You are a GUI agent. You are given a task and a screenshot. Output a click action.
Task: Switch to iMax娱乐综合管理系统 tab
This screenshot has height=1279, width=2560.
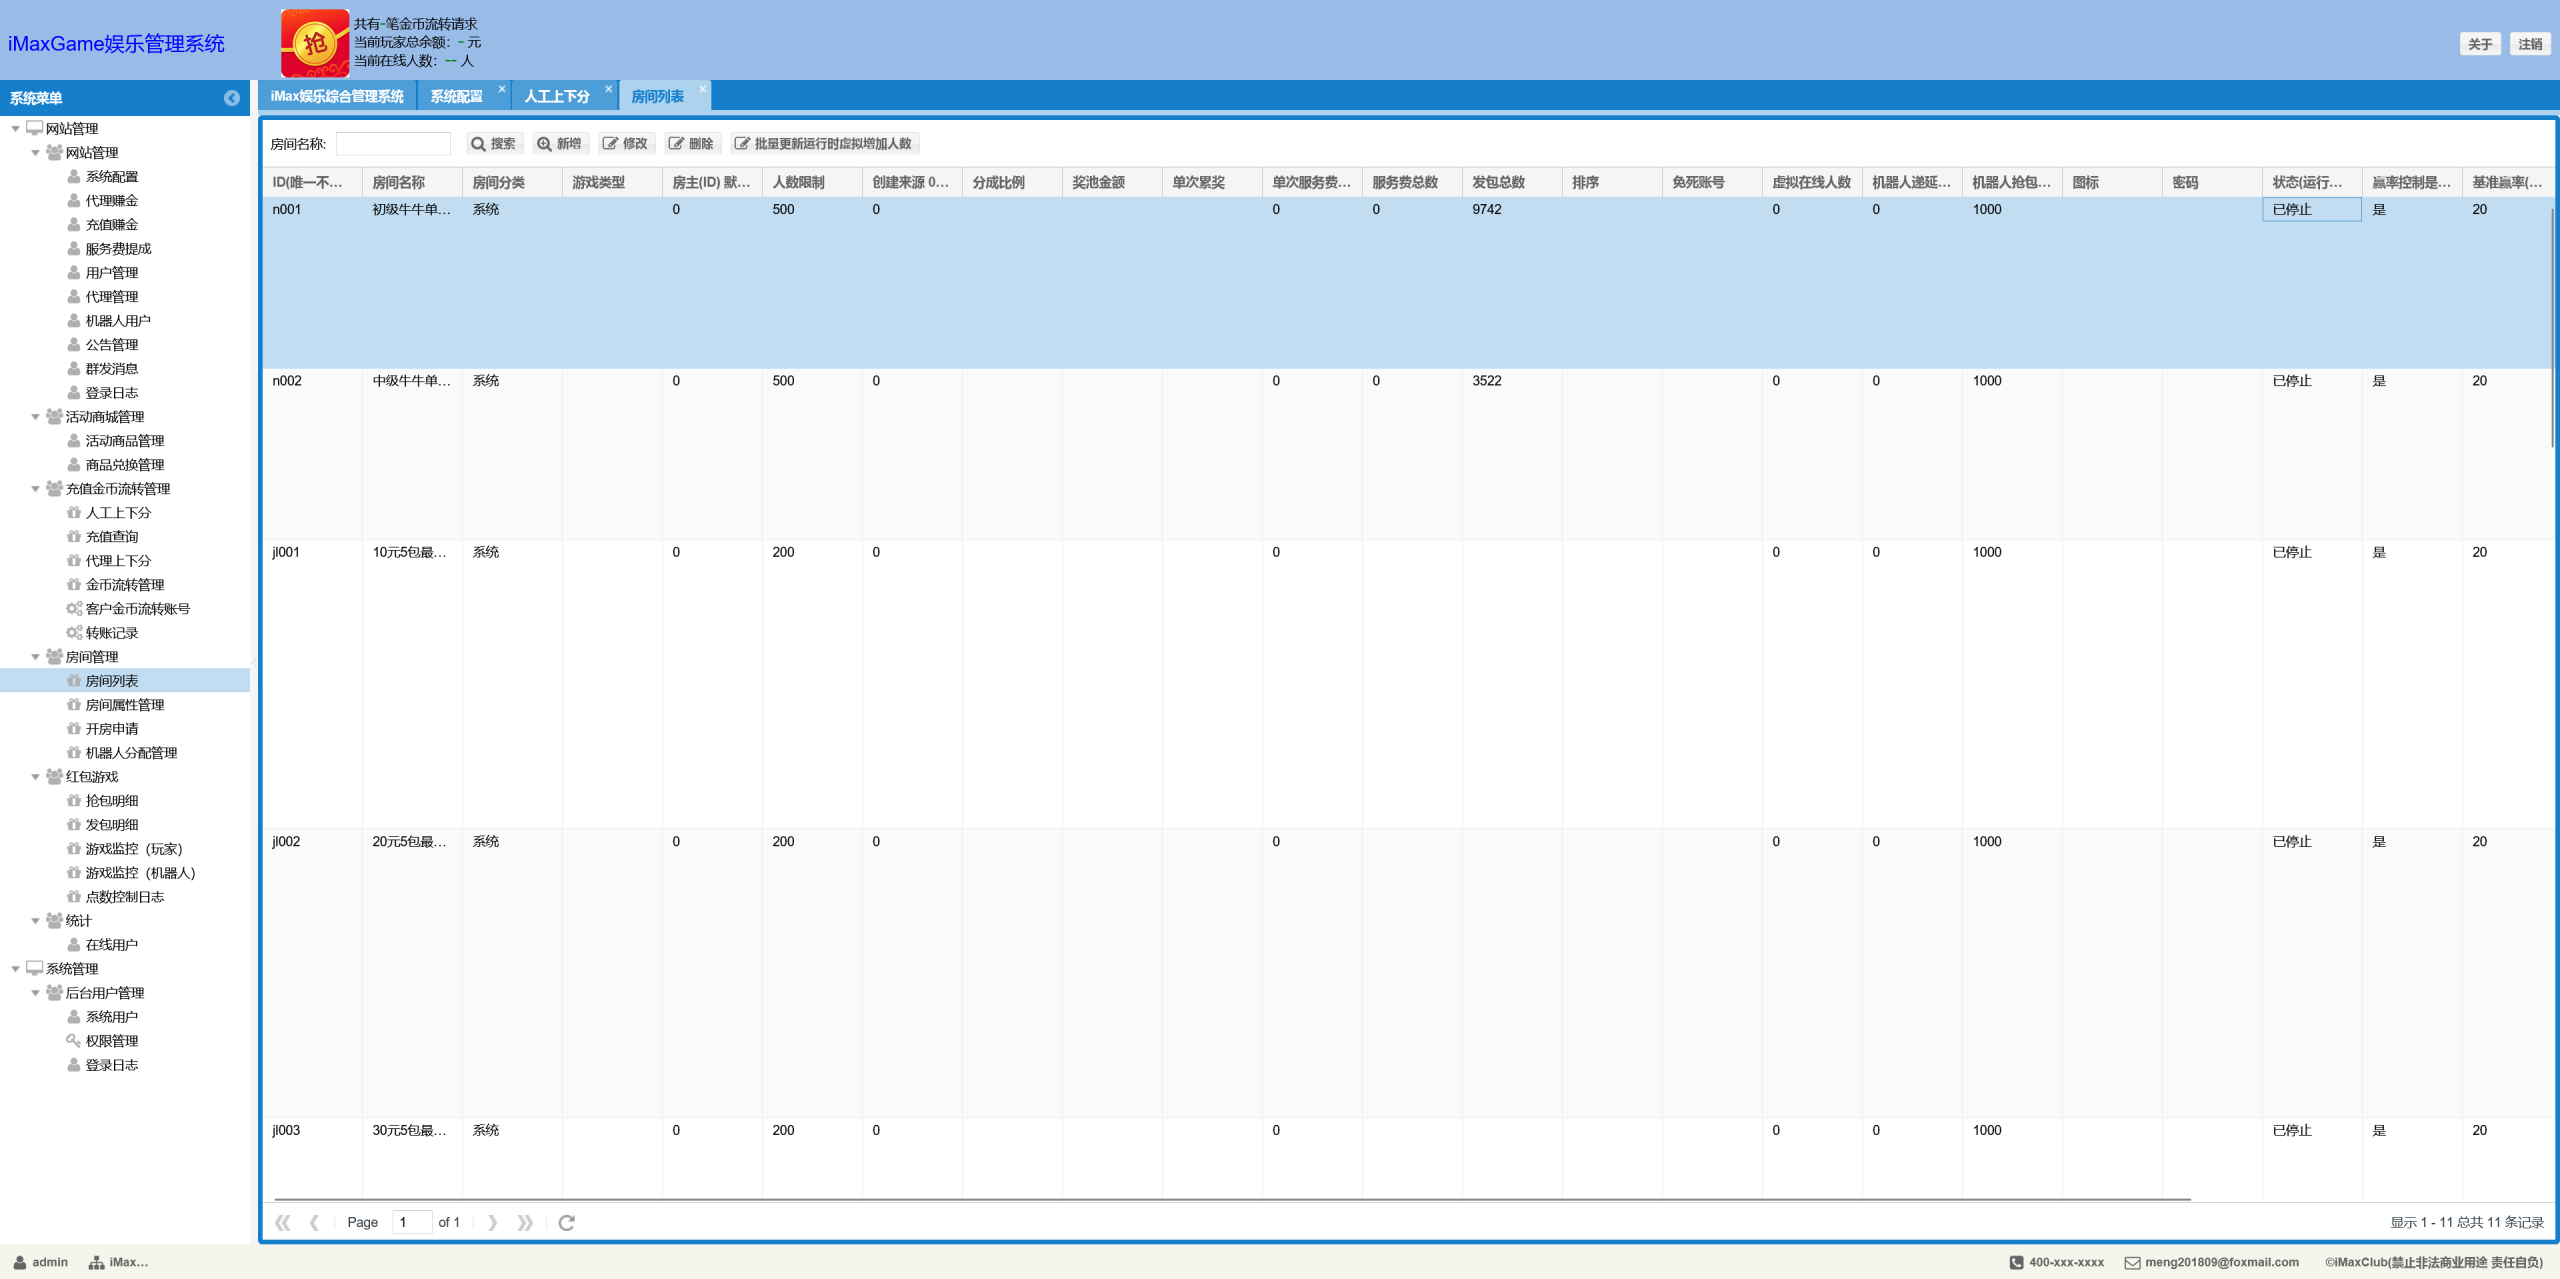[x=337, y=97]
